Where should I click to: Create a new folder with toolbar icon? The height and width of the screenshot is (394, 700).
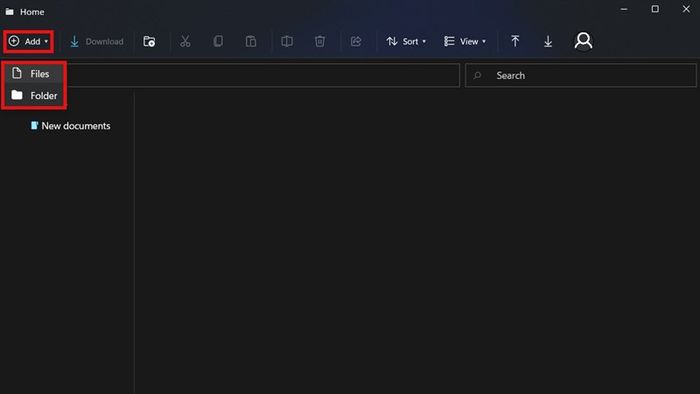[149, 41]
